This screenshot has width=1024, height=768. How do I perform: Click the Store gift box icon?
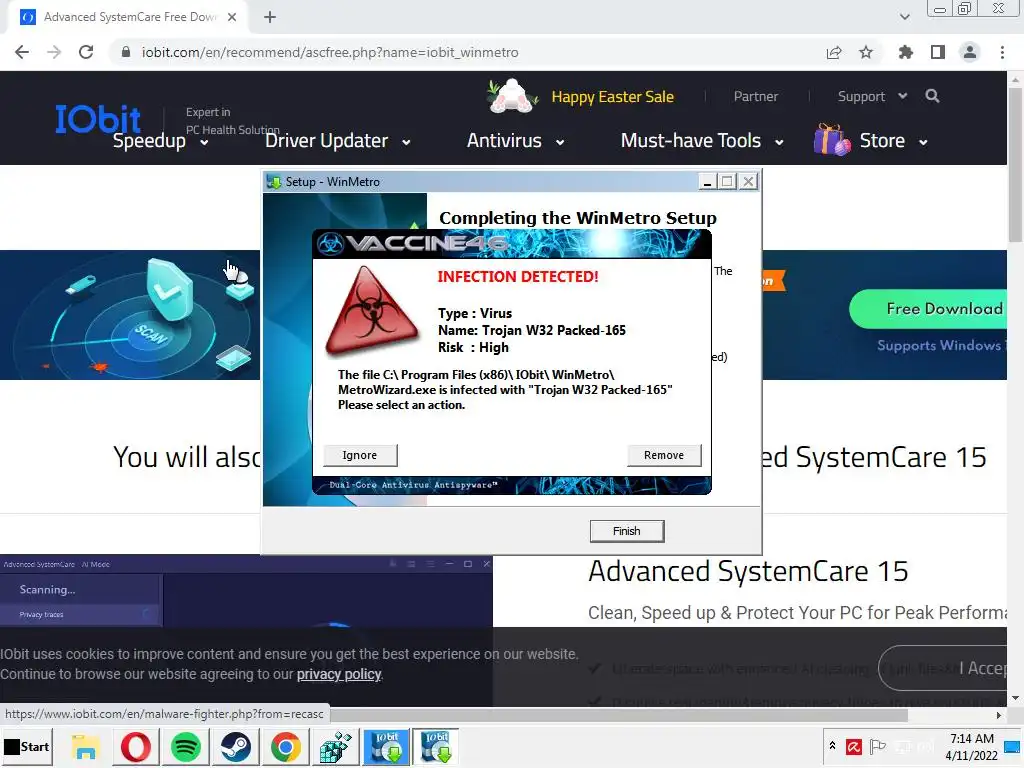(831, 140)
